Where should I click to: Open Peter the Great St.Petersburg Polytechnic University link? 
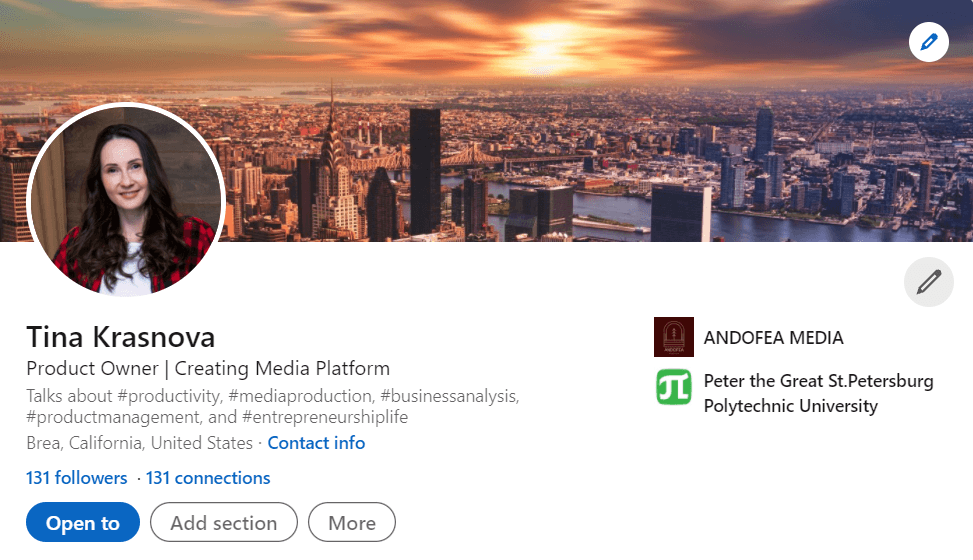coord(818,393)
